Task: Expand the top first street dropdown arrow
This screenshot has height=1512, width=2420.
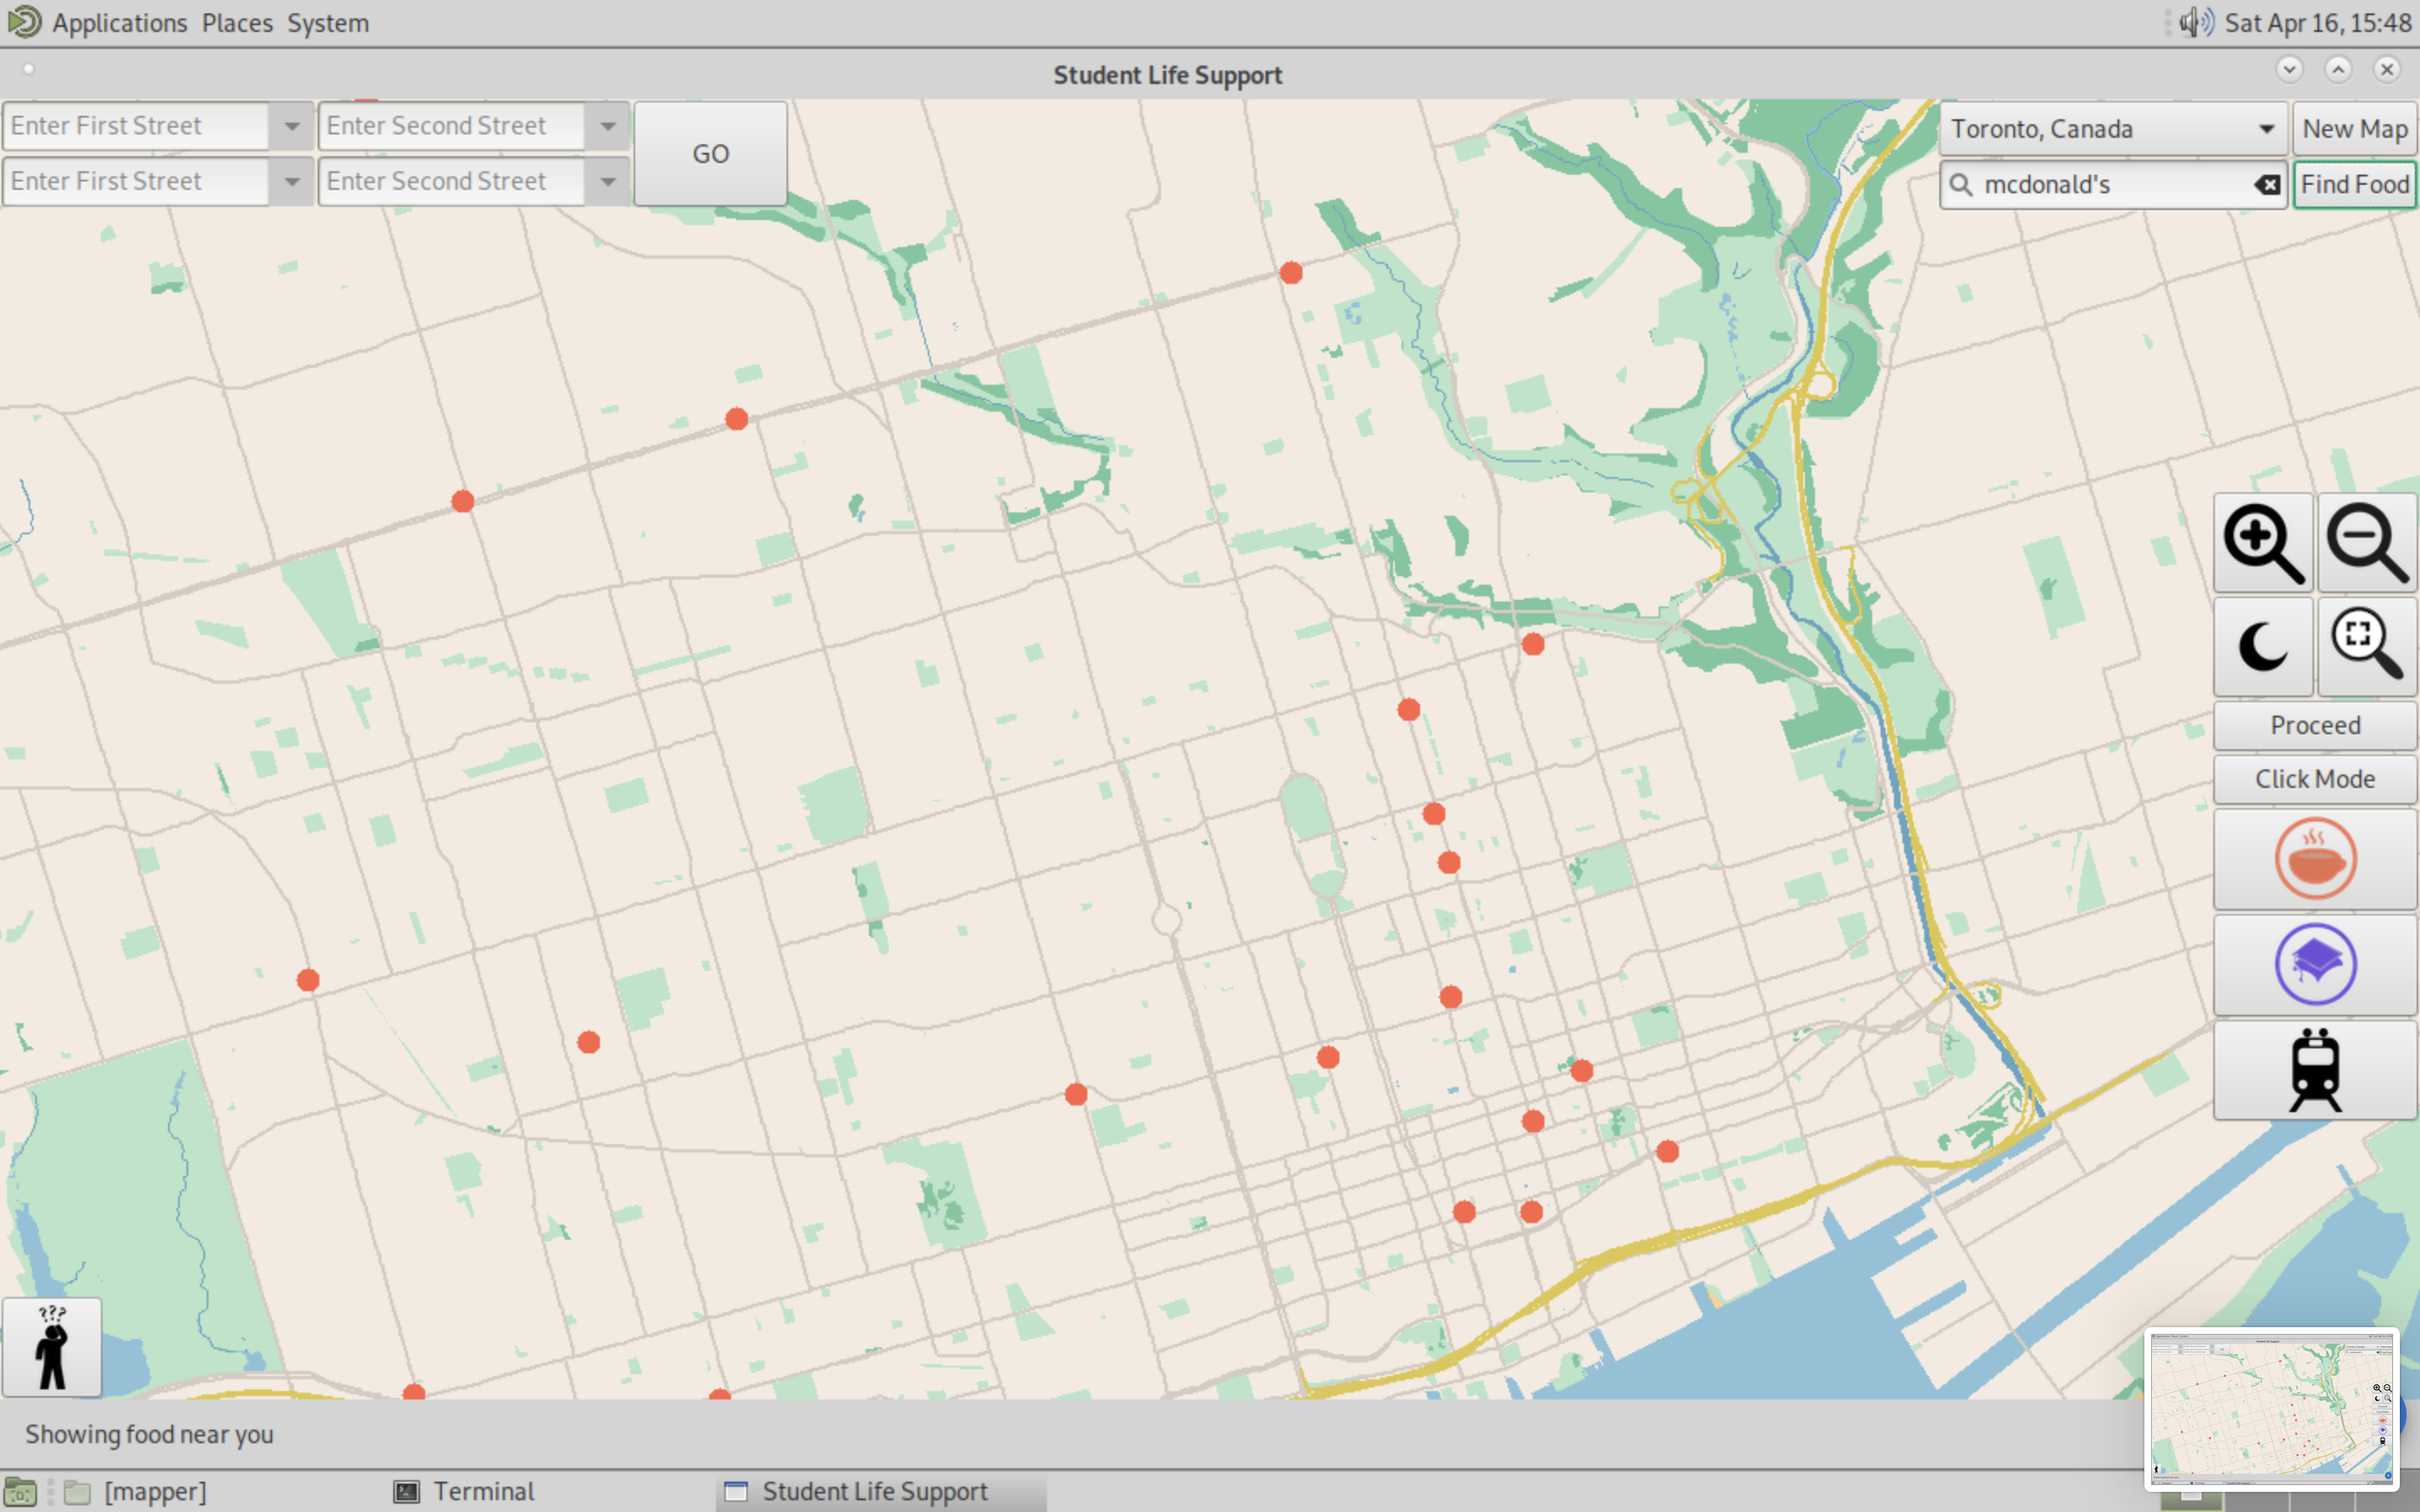Action: (x=292, y=126)
